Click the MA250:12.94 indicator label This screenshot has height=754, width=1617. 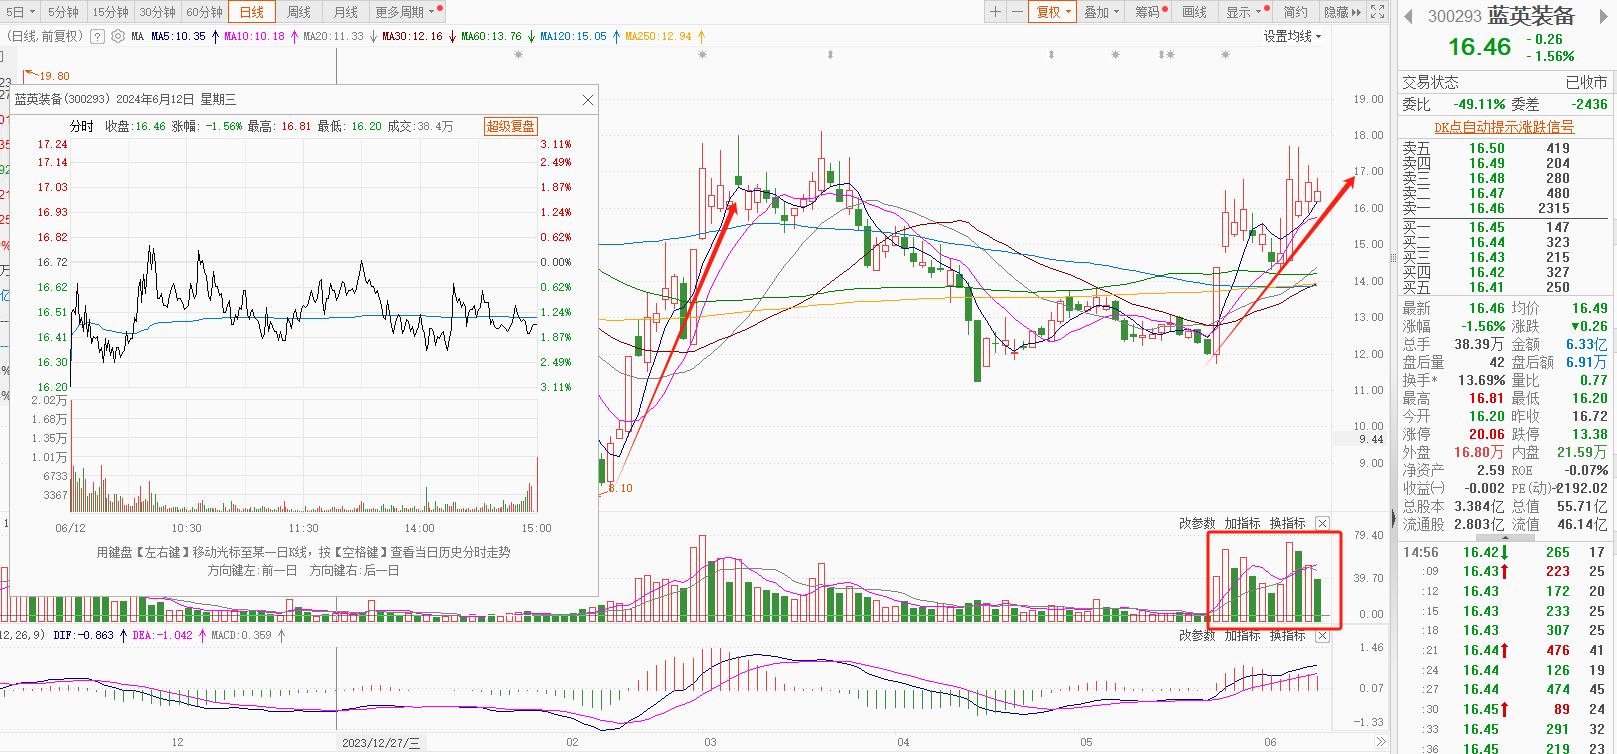pos(658,36)
